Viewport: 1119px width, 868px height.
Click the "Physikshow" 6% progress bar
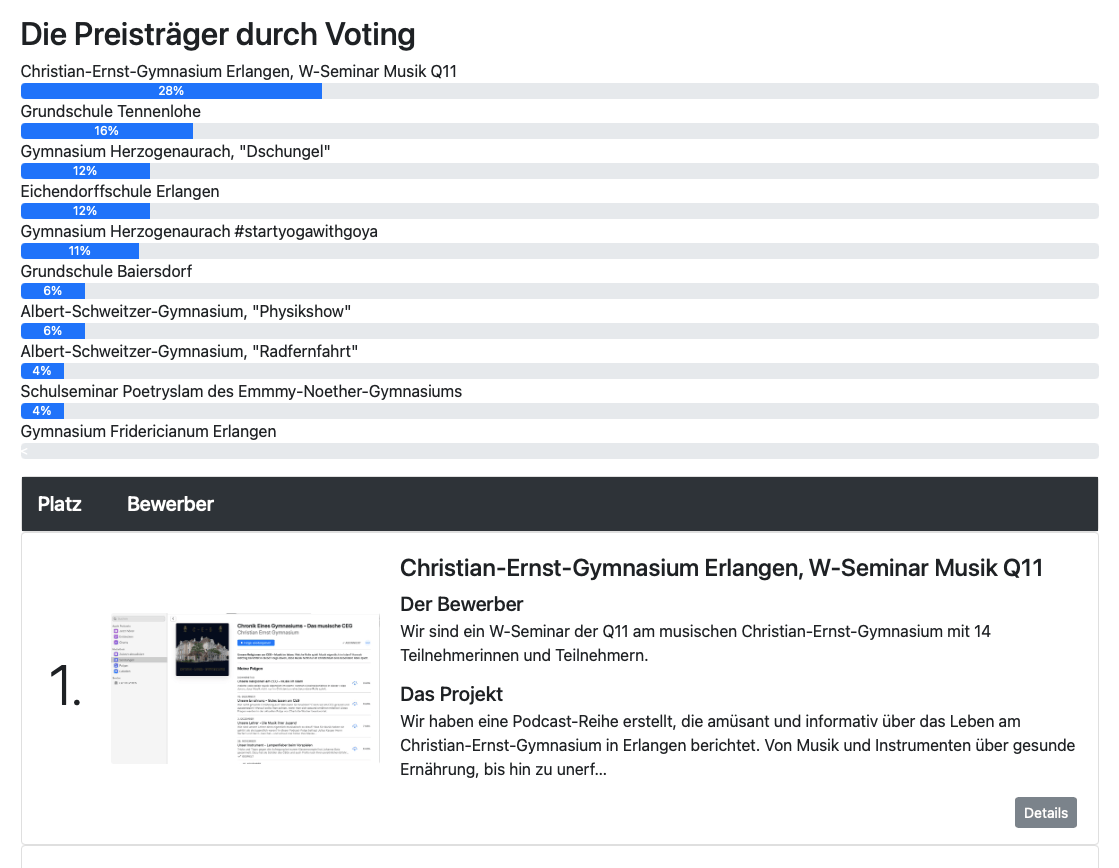(53, 330)
